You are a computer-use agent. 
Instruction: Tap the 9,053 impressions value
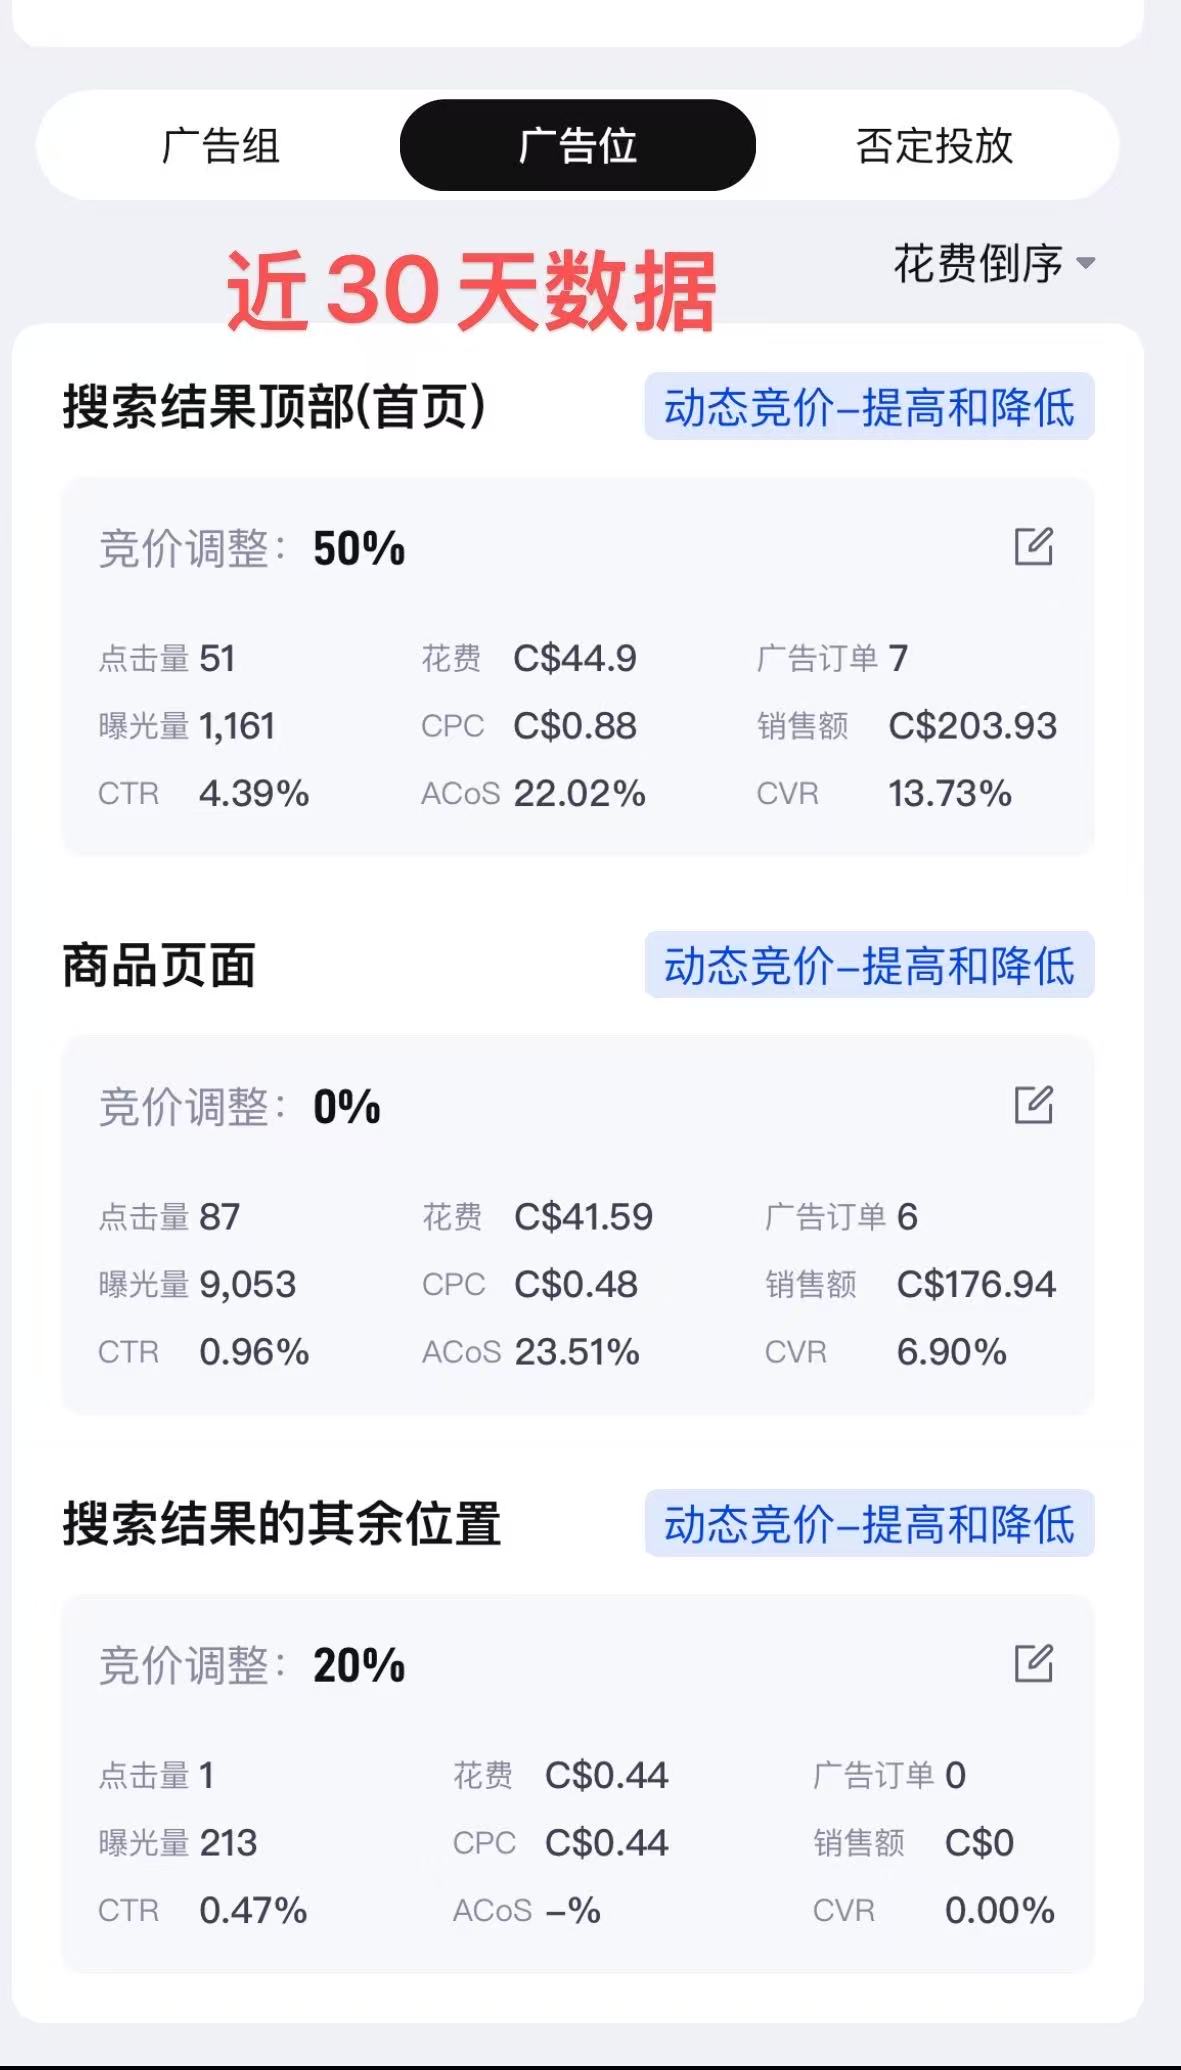[247, 1284]
